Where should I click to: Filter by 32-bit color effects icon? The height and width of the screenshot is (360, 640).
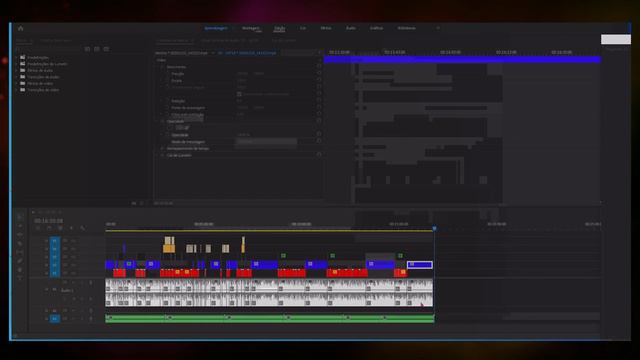click(97, 49)
